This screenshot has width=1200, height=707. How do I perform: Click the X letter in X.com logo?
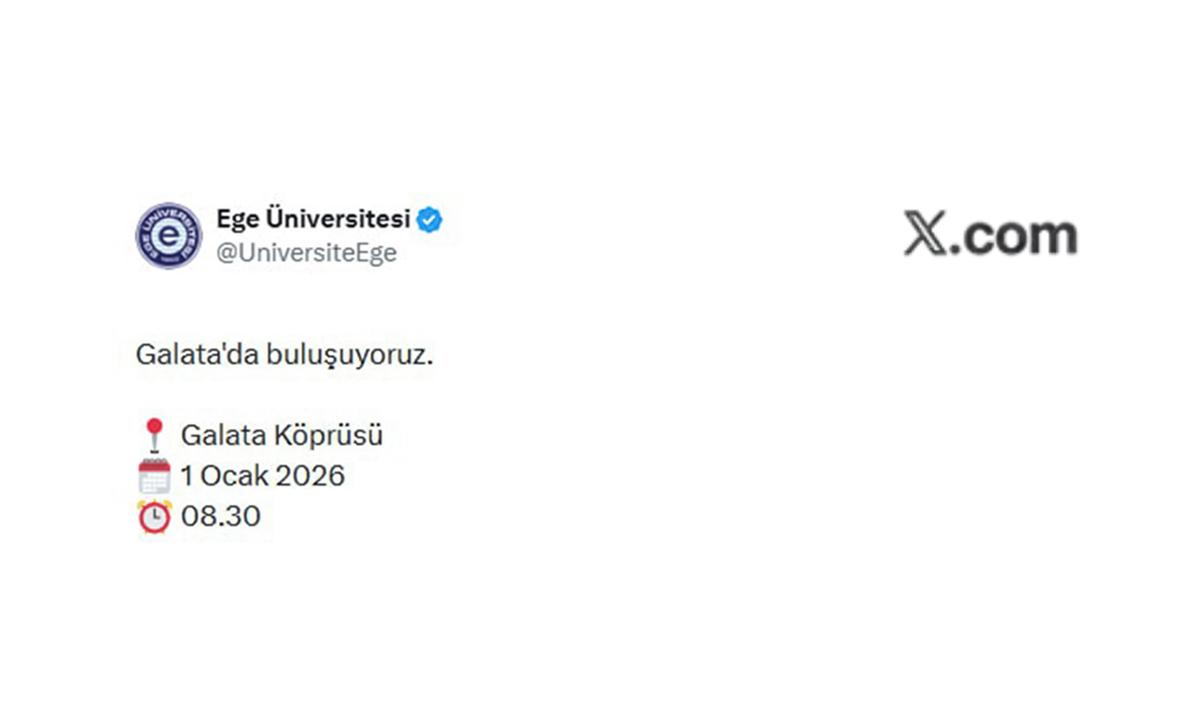click(925, 235)
